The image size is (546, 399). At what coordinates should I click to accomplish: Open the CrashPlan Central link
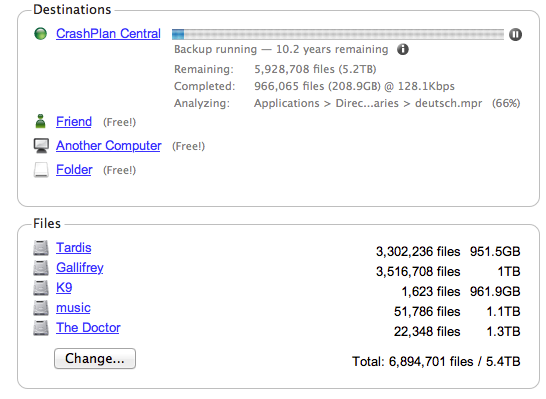point(108,33)
